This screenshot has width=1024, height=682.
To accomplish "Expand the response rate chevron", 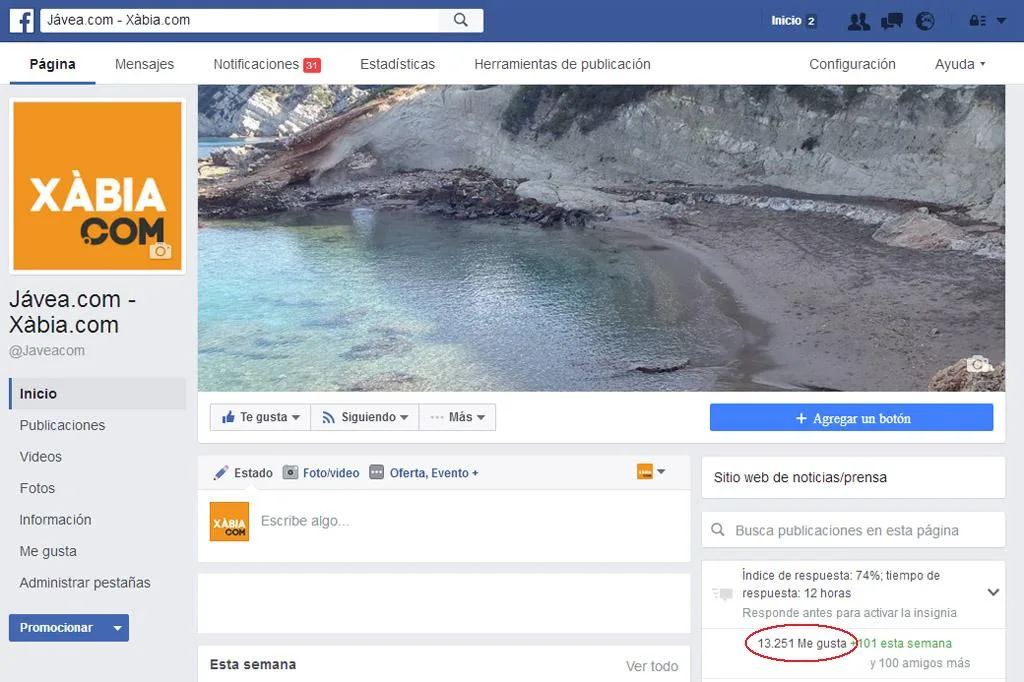I will [x=993, y=593].
